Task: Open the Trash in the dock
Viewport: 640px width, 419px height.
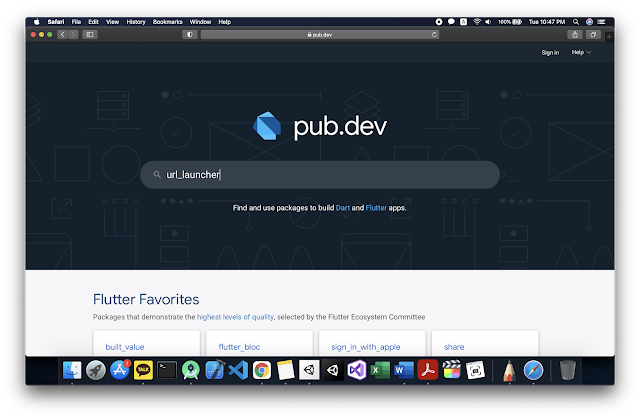Action: tap(567, 370)
